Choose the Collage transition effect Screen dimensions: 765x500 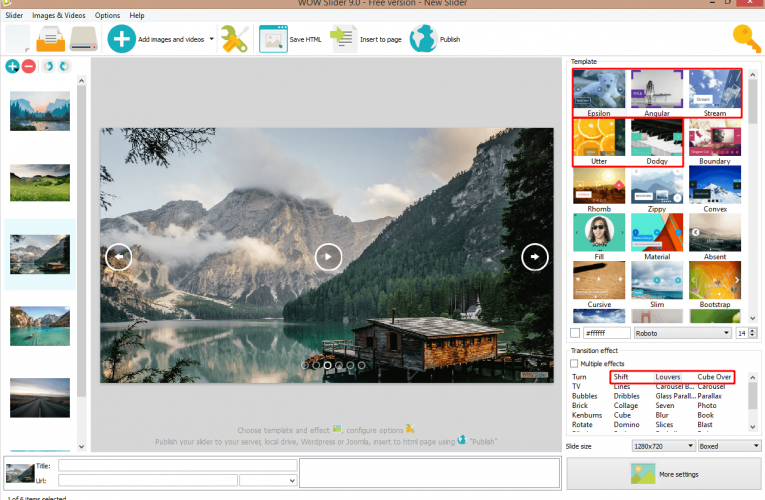[625, 405]
